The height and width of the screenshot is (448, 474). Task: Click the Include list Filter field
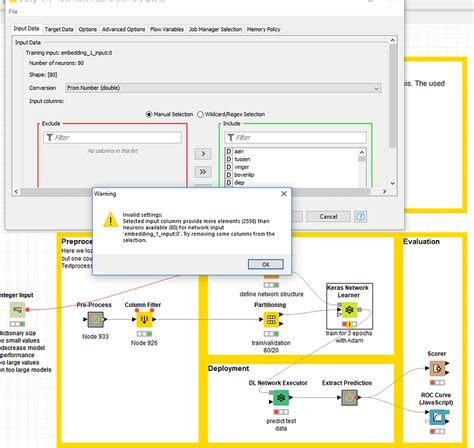point(296,138)
